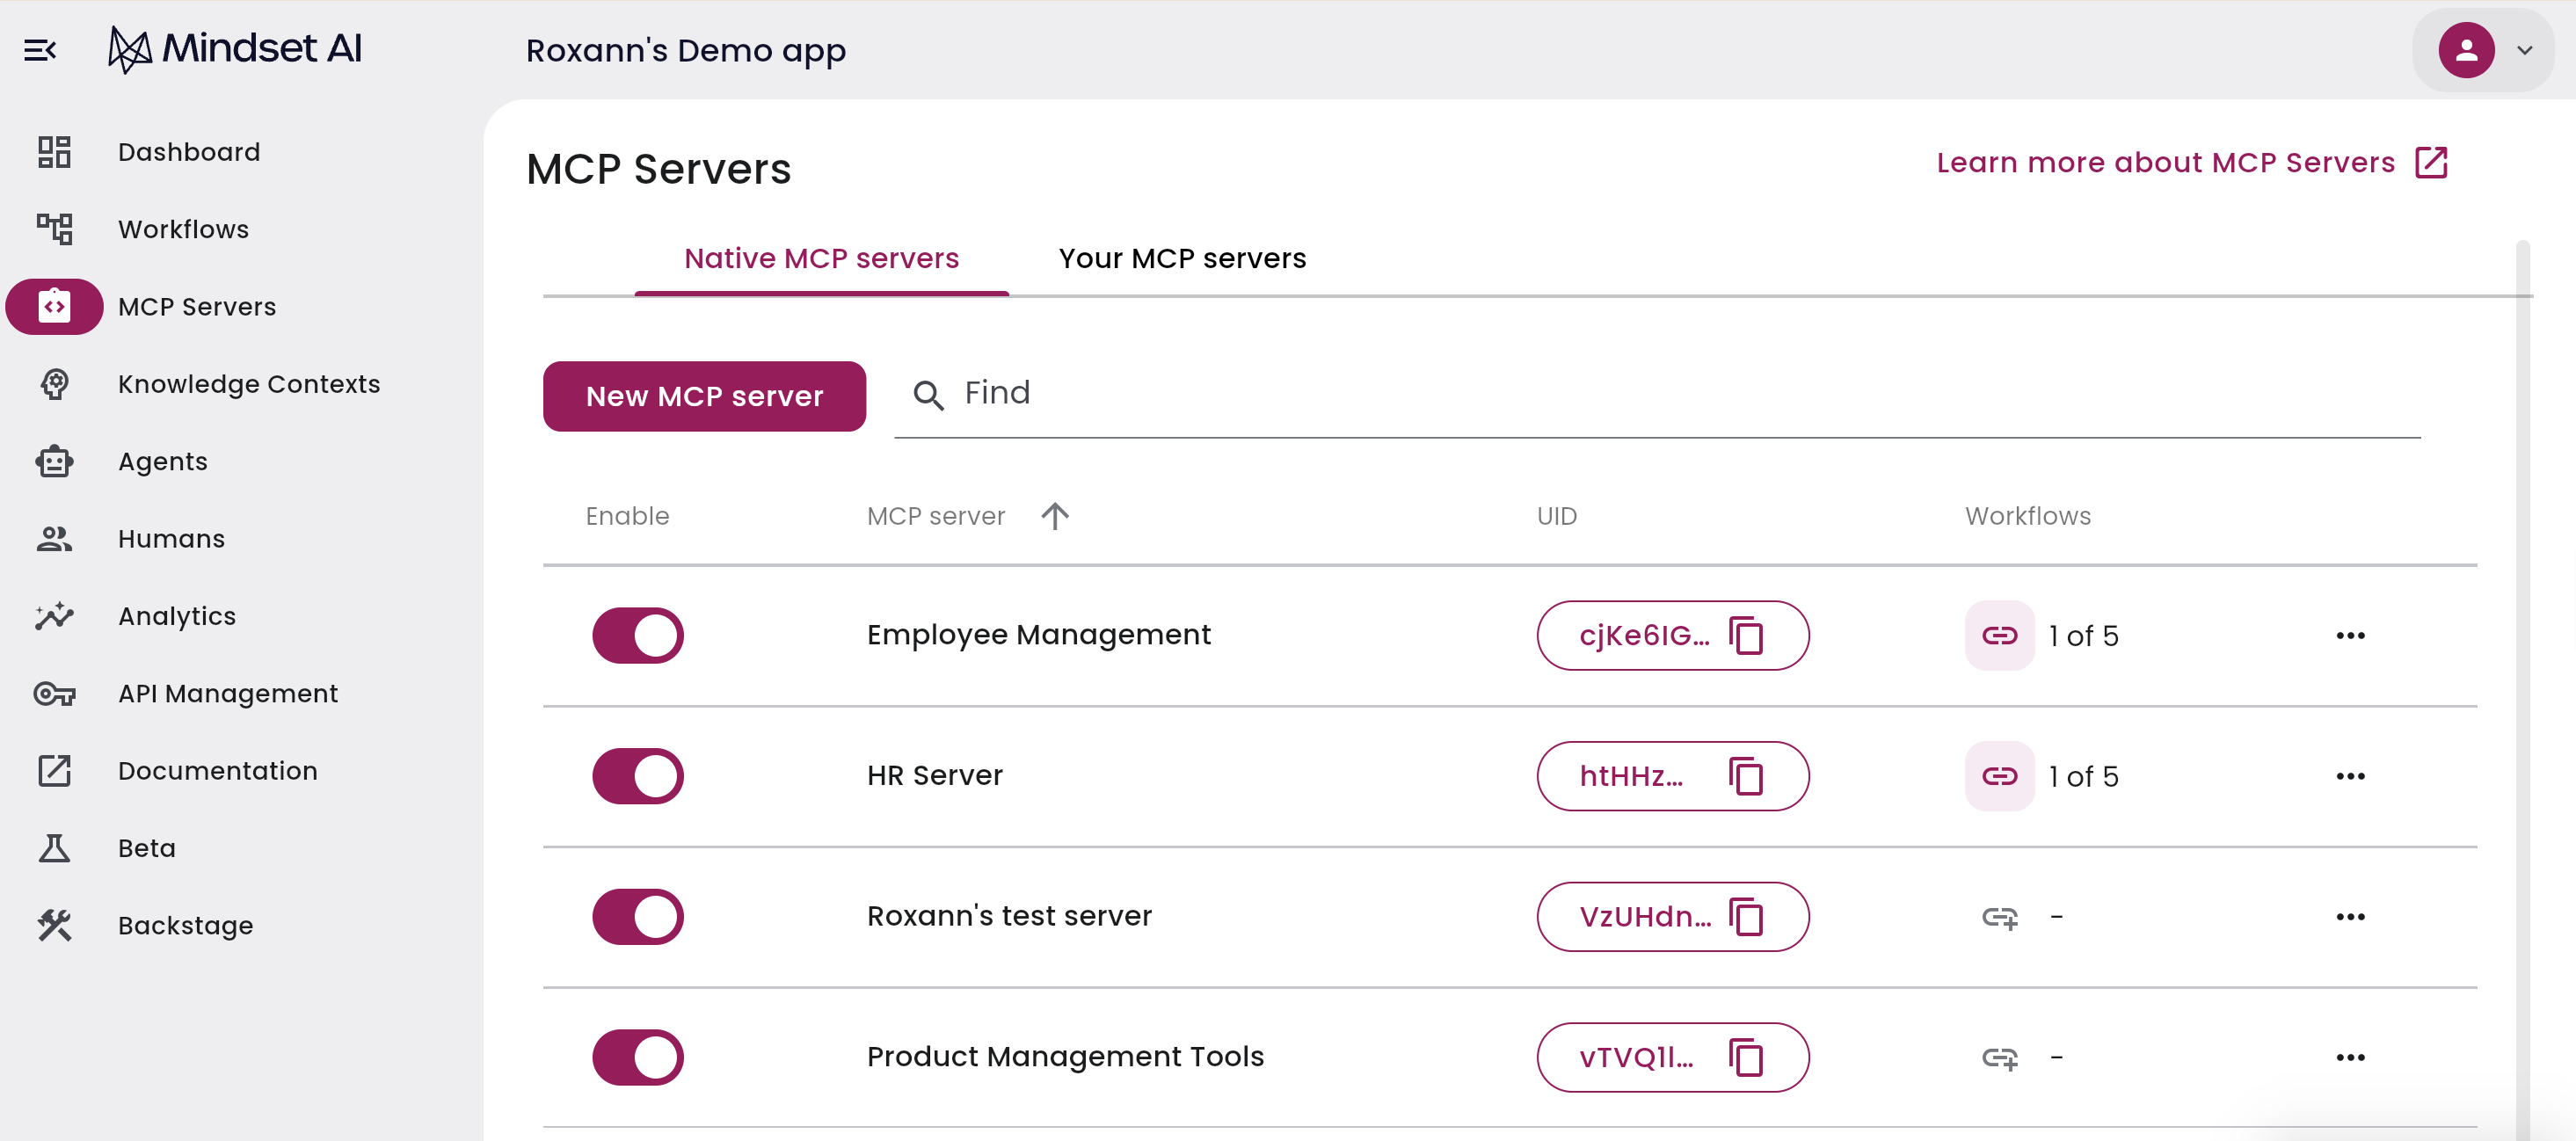Toggle off HR Server
Screen dimensions: 2576x1141
pos(638,776)
